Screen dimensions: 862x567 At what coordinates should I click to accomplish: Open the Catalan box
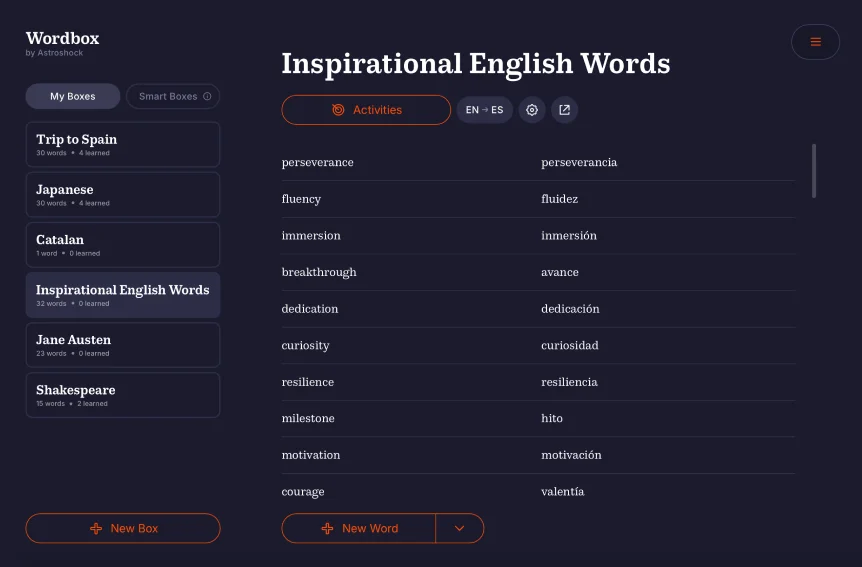click(123, 245)
